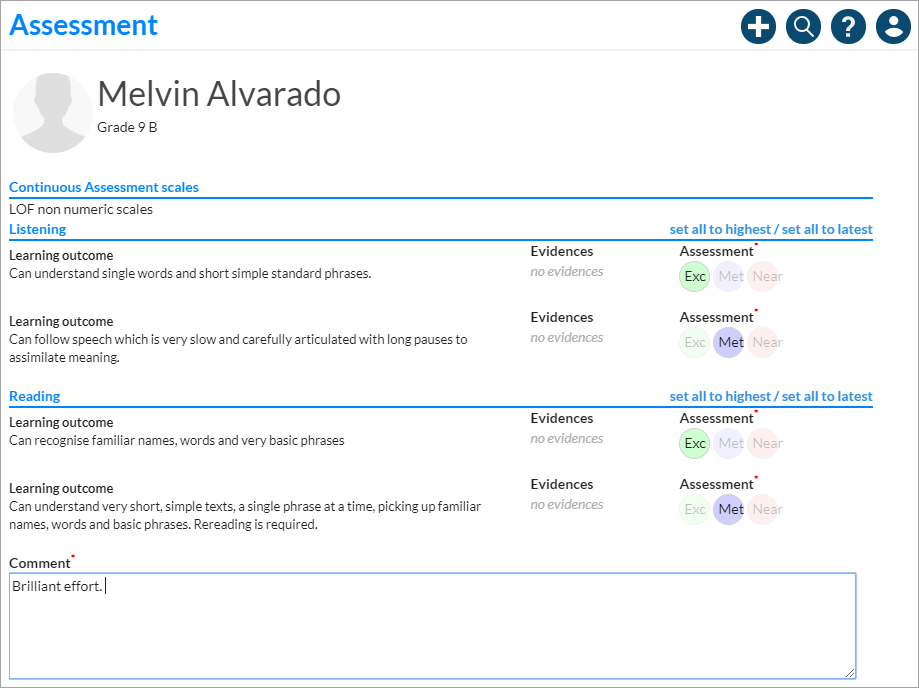Click the Comment field label
The image size is (919, 688).
coord(40,563)
